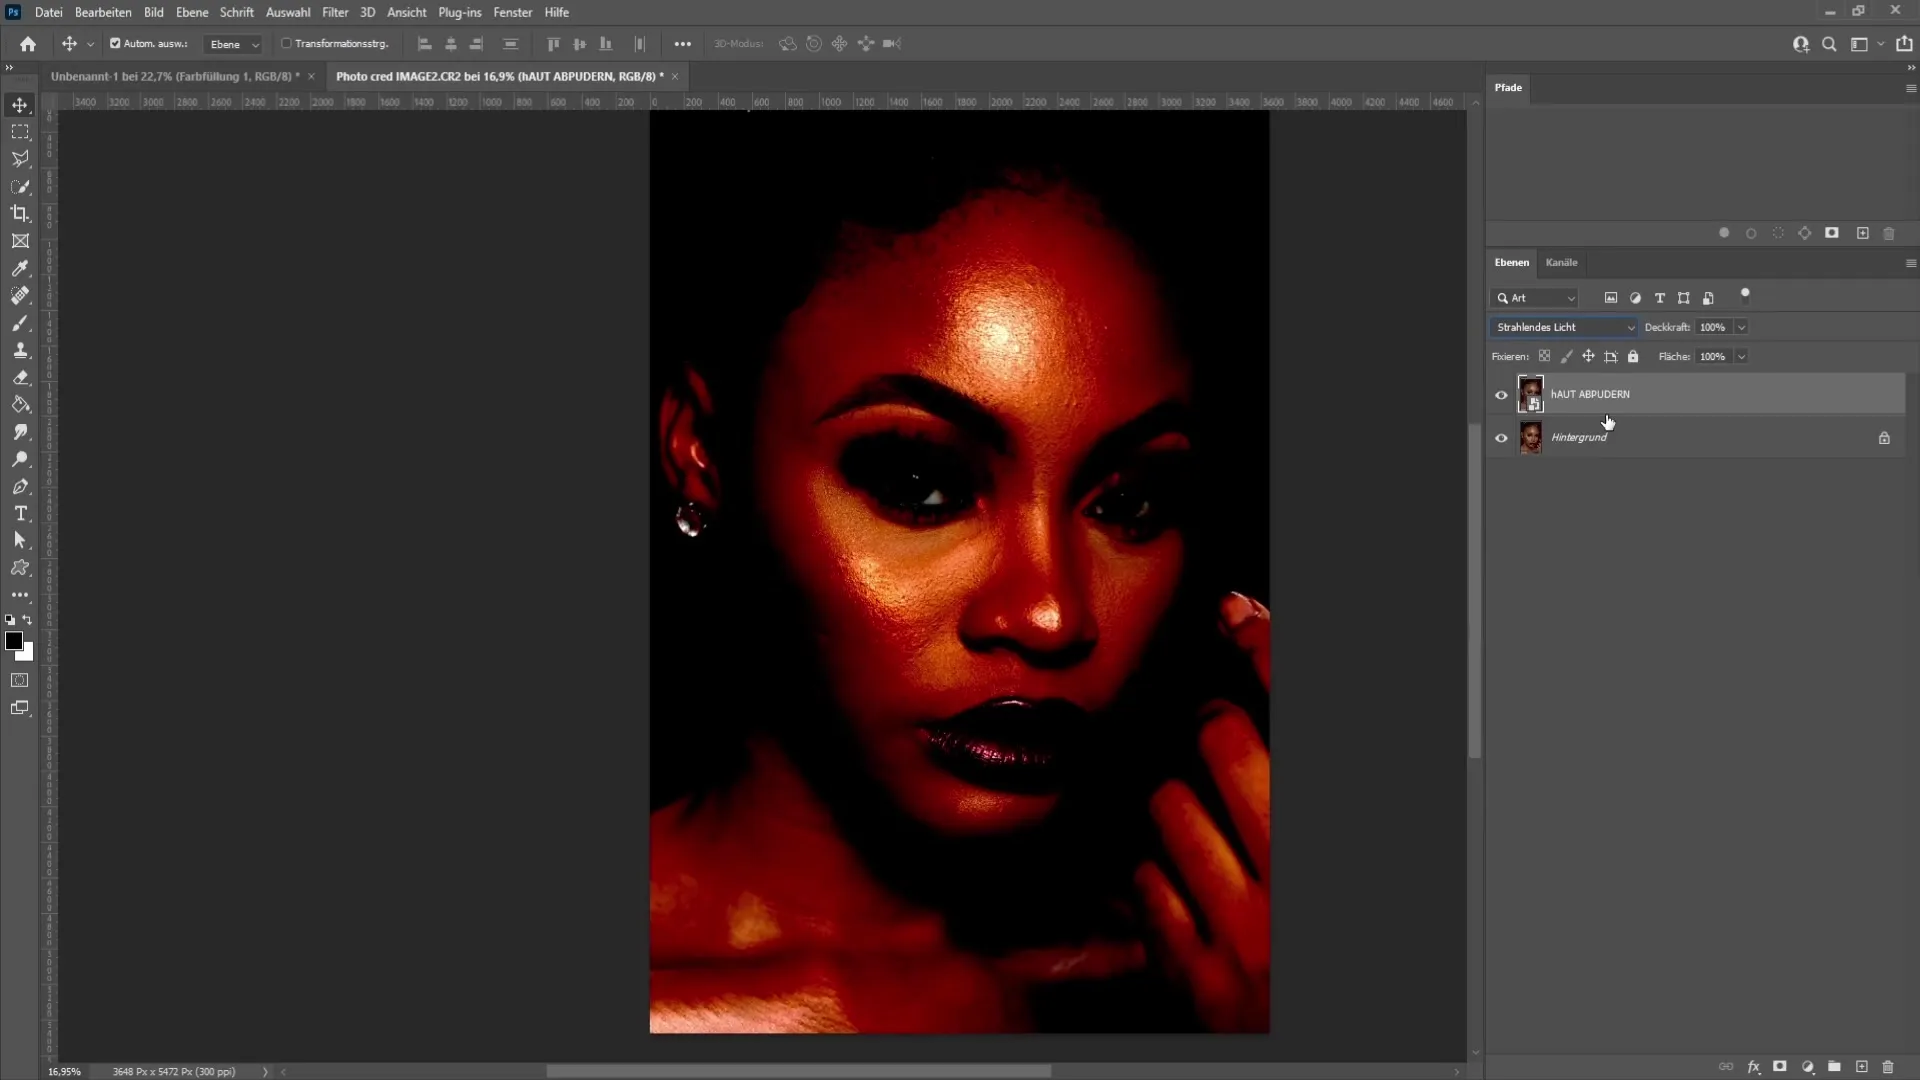Create a new layer group folder
This screenshot has height=1080, width=1920.
click(x=1834, y=1067)
